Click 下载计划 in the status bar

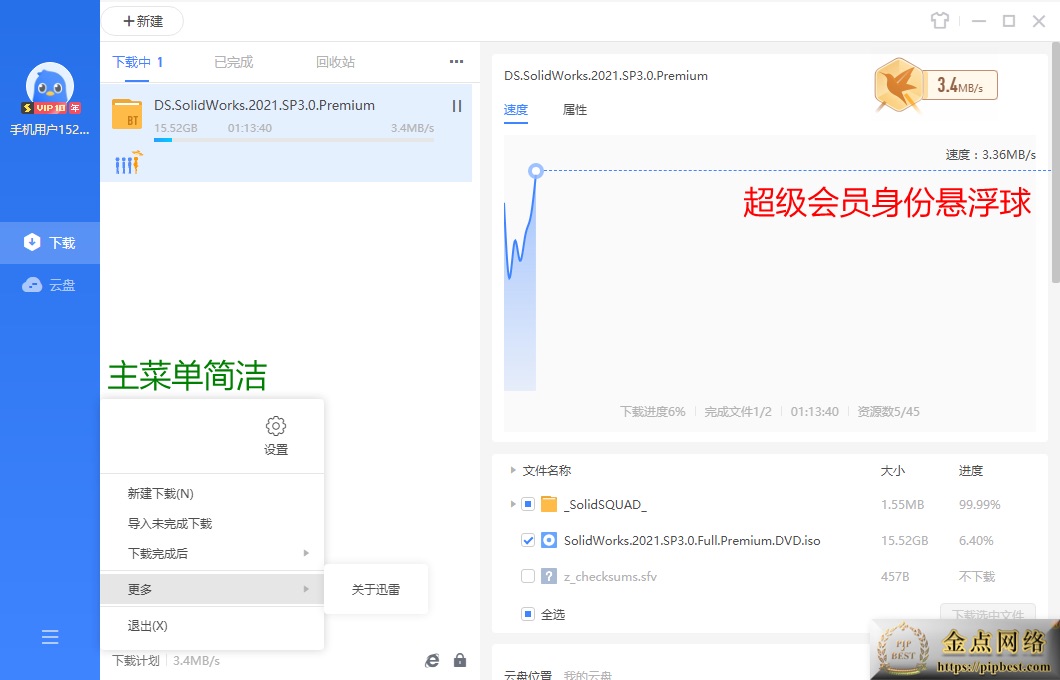(x=136, y=660)
